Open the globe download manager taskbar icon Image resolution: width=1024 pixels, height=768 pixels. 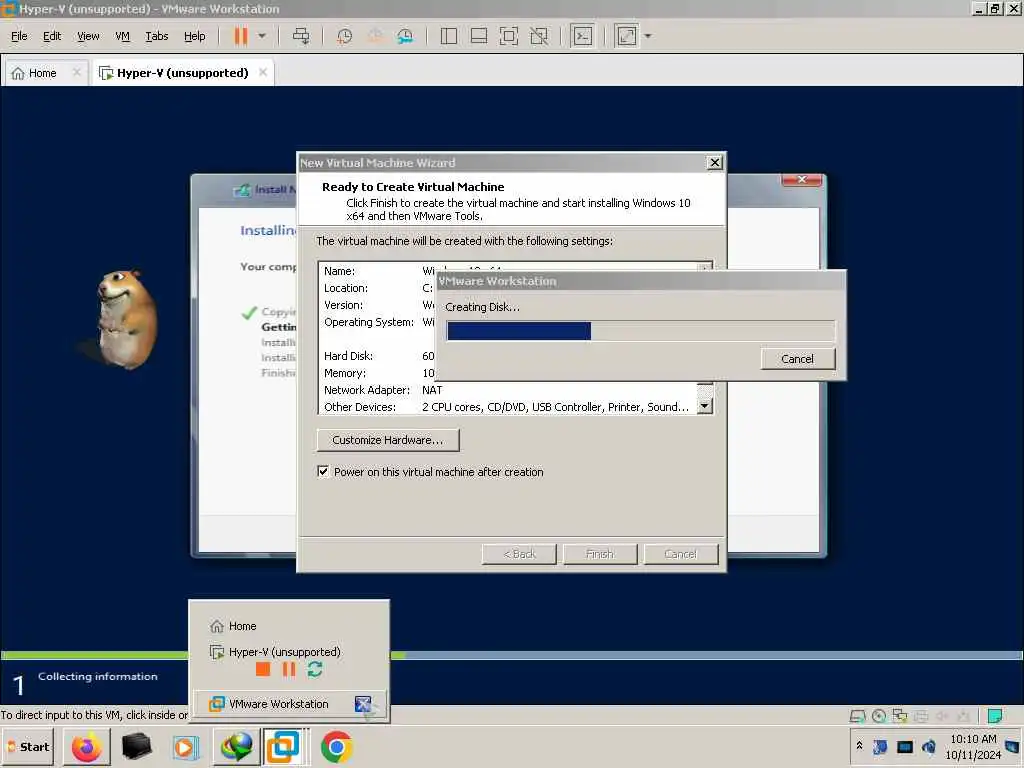pos(236,747)
